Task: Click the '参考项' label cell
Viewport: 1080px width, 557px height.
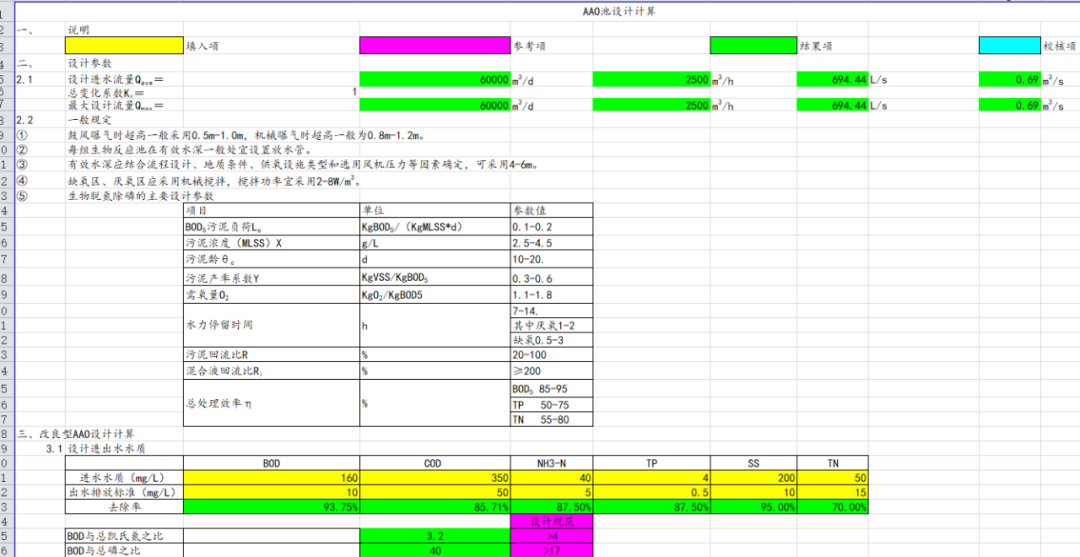Action: point(530,46)
